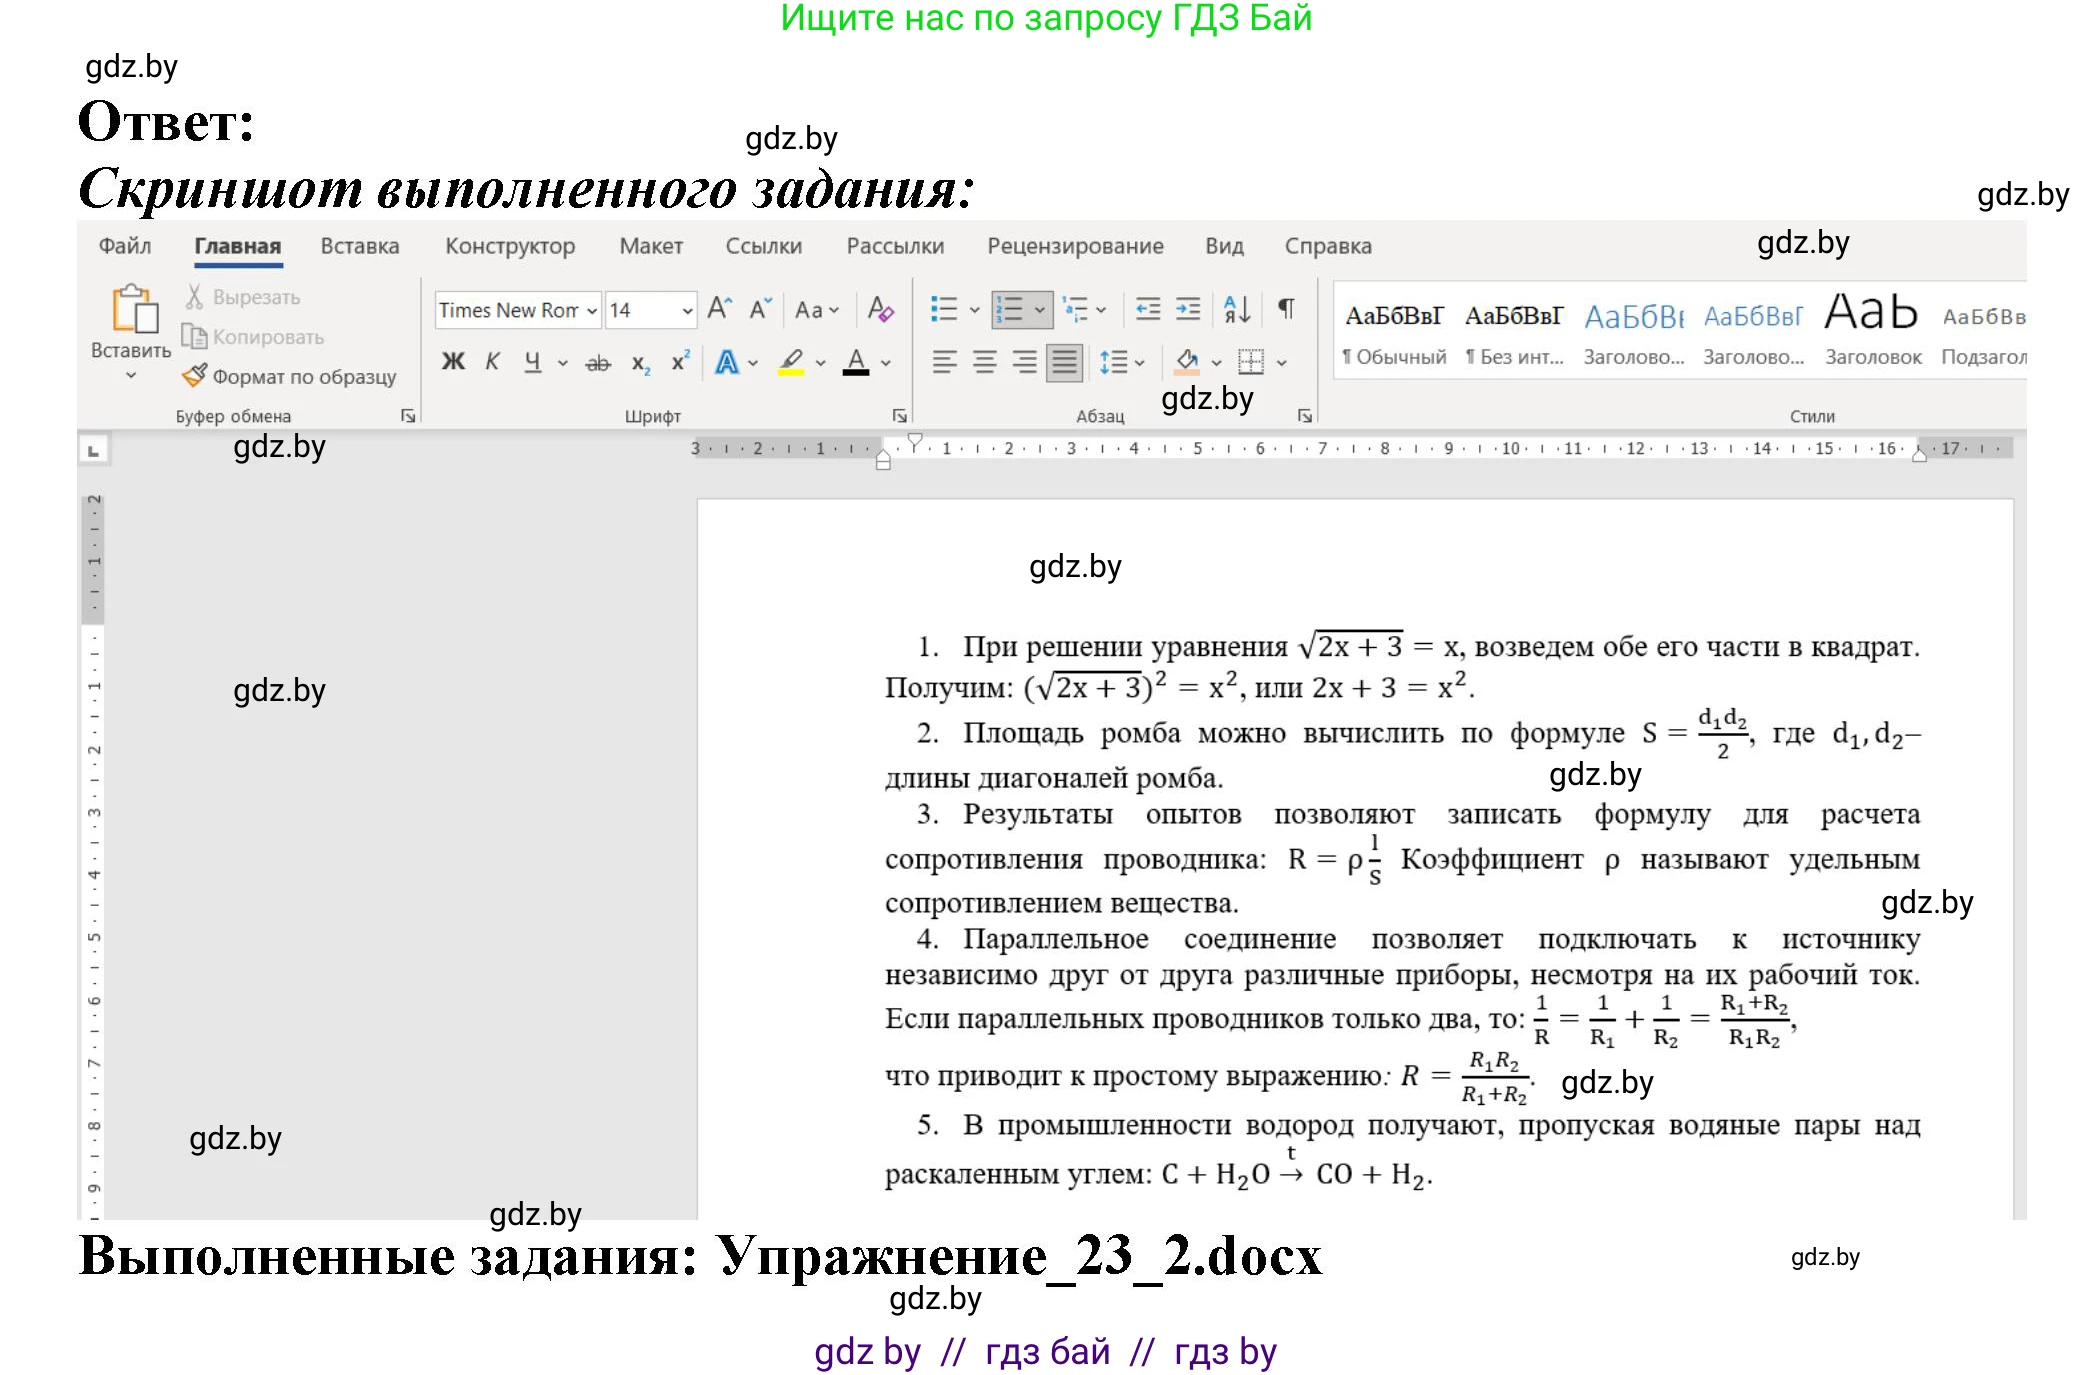Toggle the numbered list formatting

(x=1012, y=310)
